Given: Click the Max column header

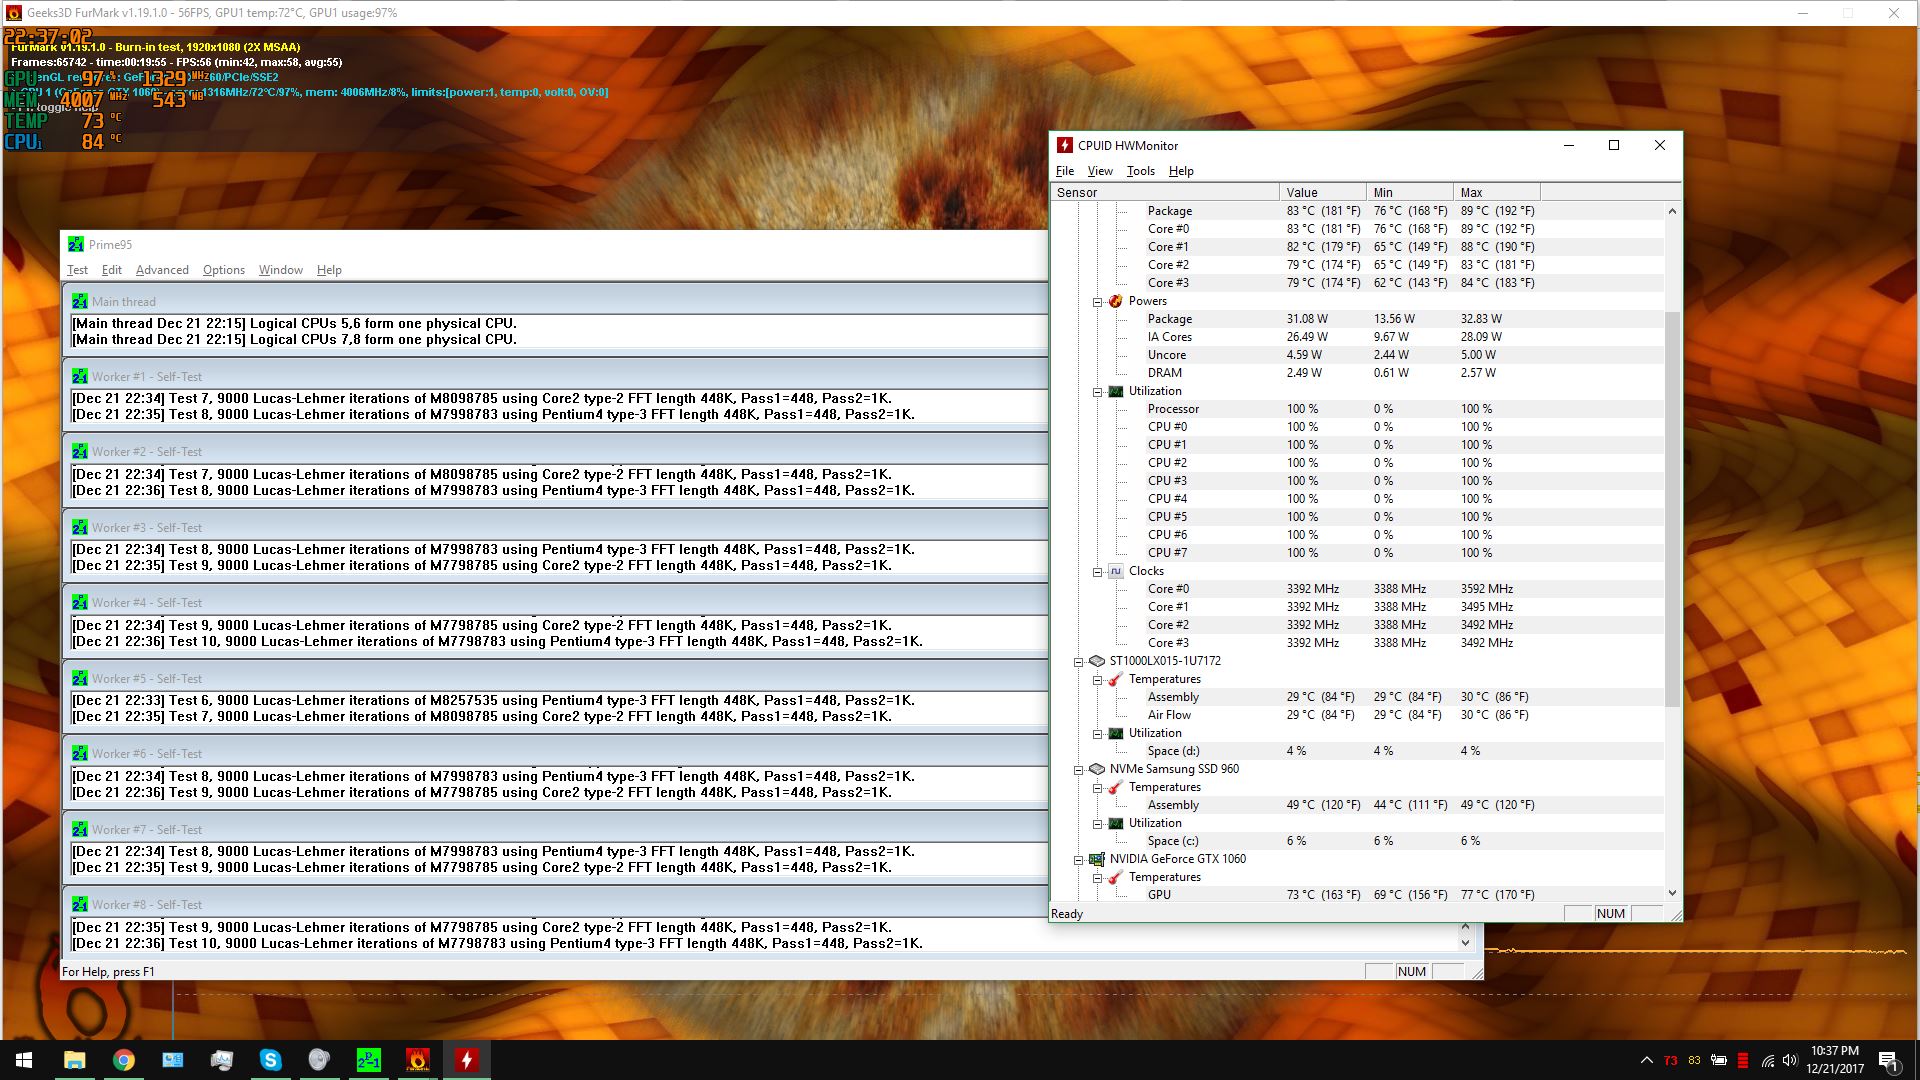Looking at the screenshot, I should pyautogui.click(x=1497, y=192).
